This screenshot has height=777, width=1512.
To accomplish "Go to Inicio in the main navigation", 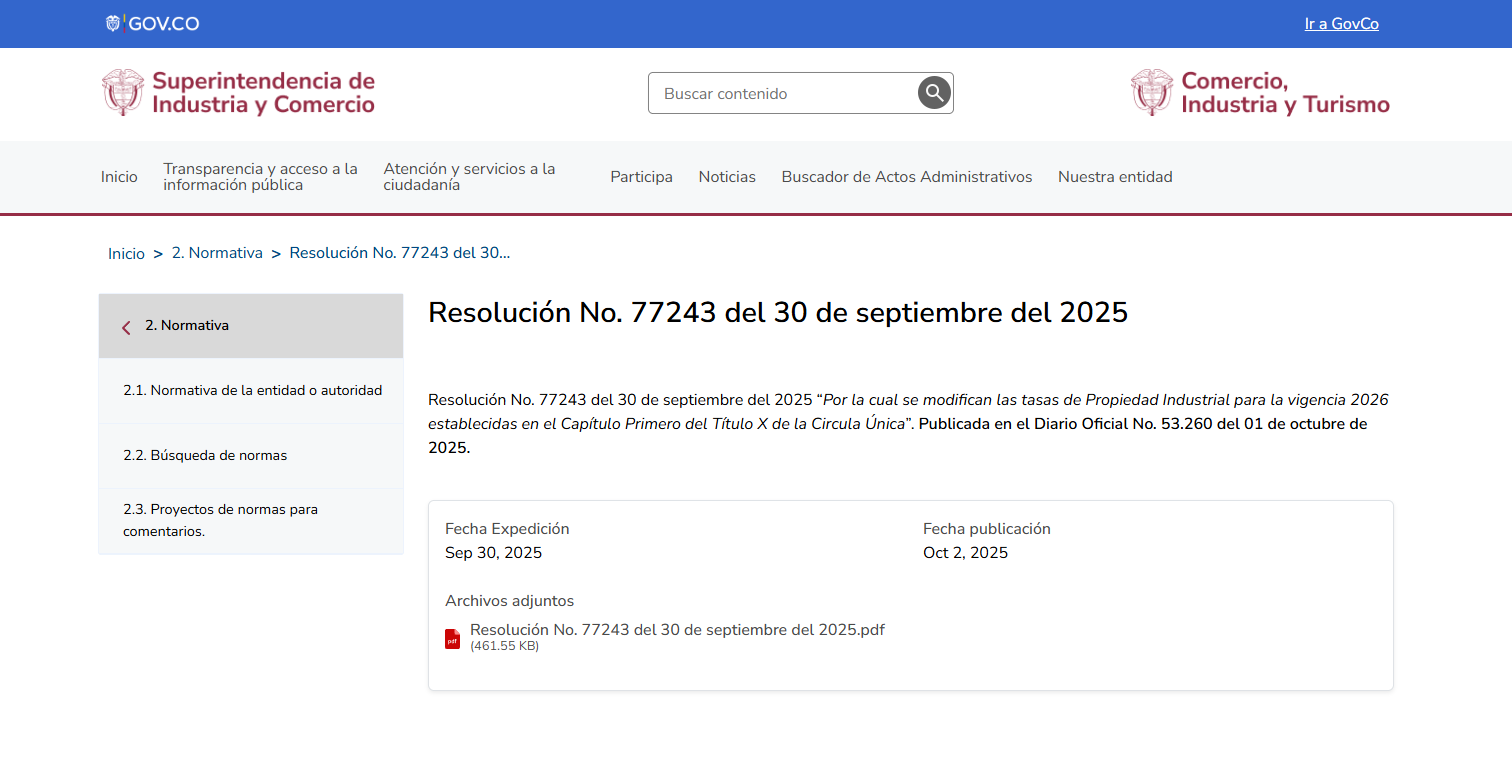I will pos(119,177).
